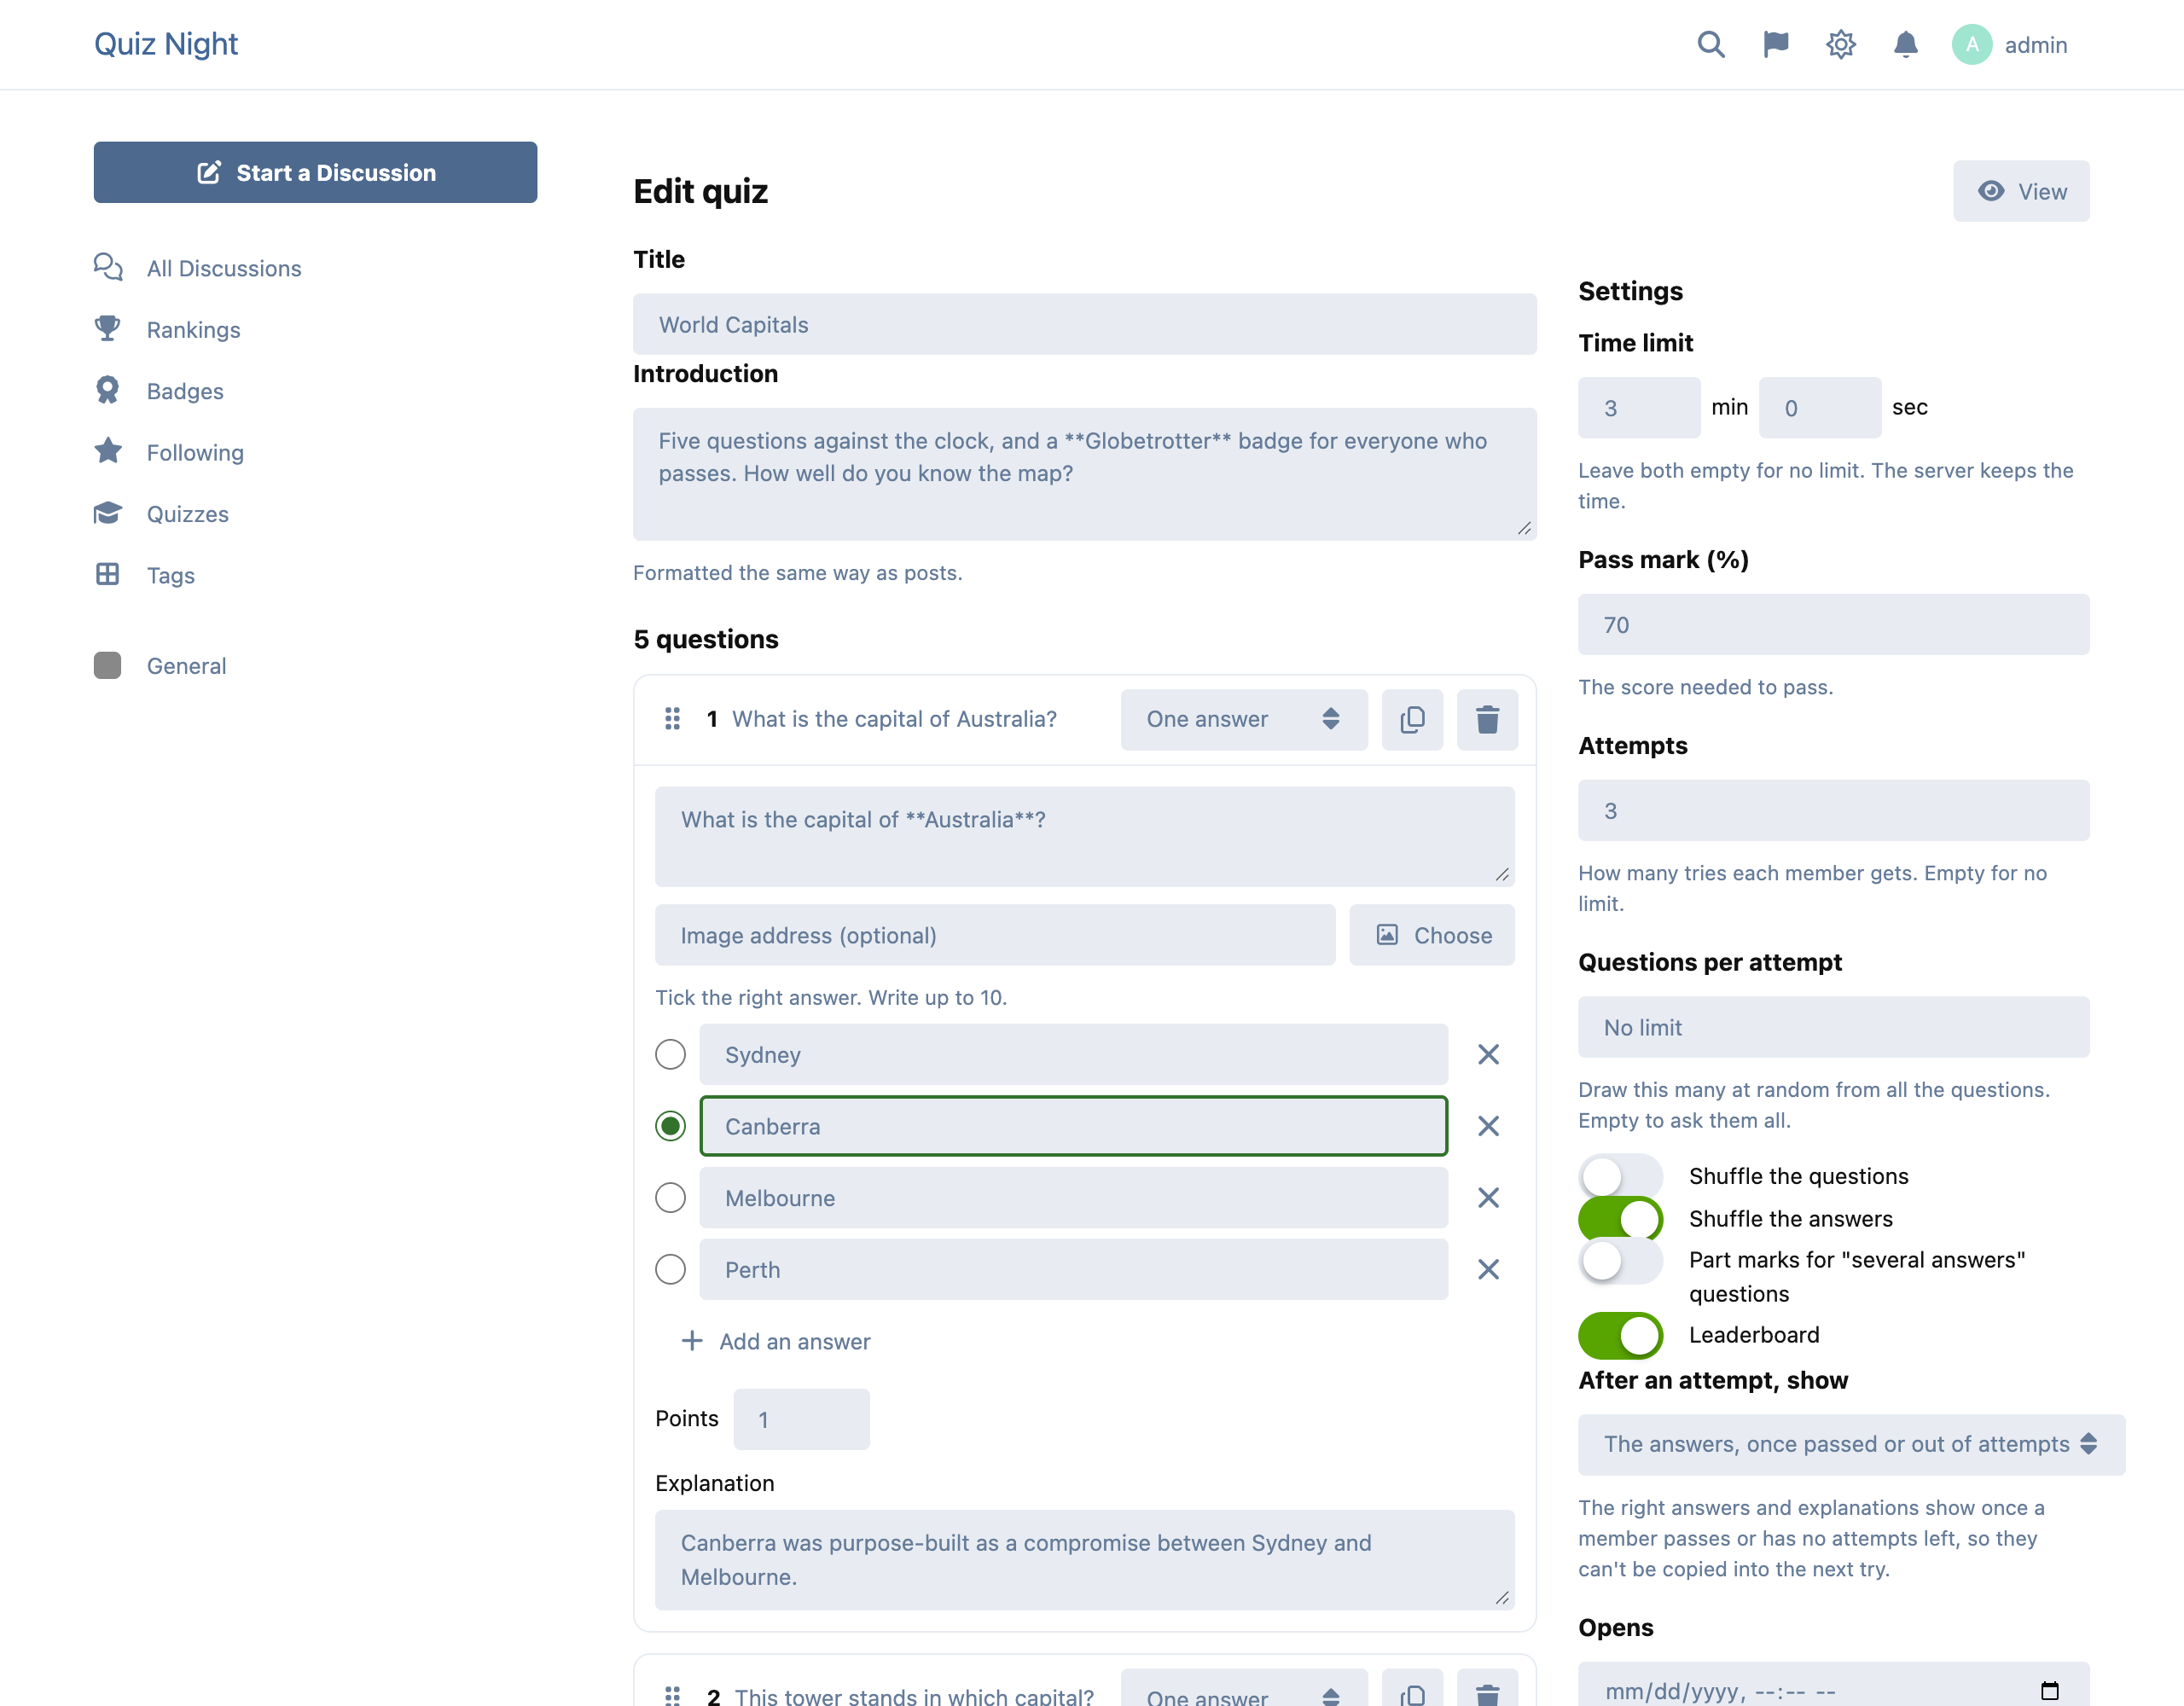Duplicate question 1 with the copy icon

point(1412,719)
